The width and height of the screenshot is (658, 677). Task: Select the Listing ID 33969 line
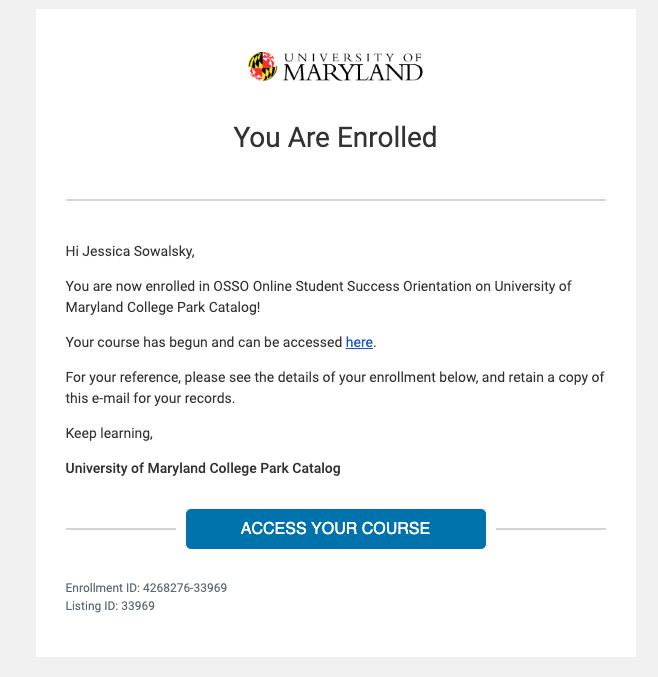(110, 606)
